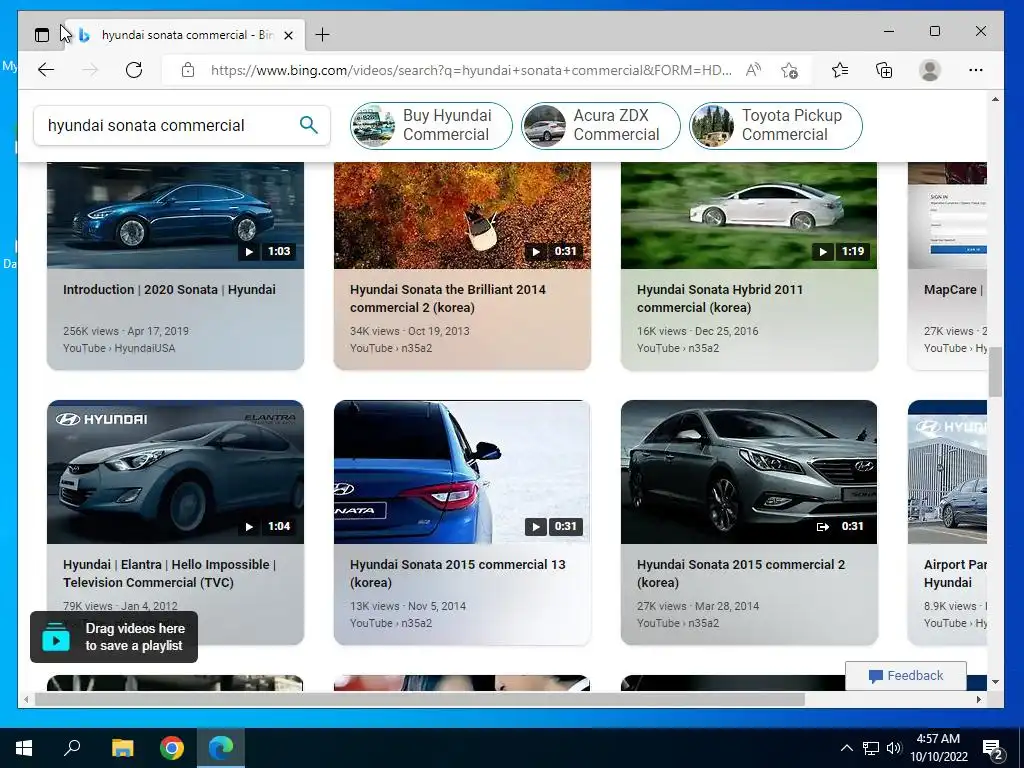Click YouTube › HyundaiUSA source text

click(119, 348)
